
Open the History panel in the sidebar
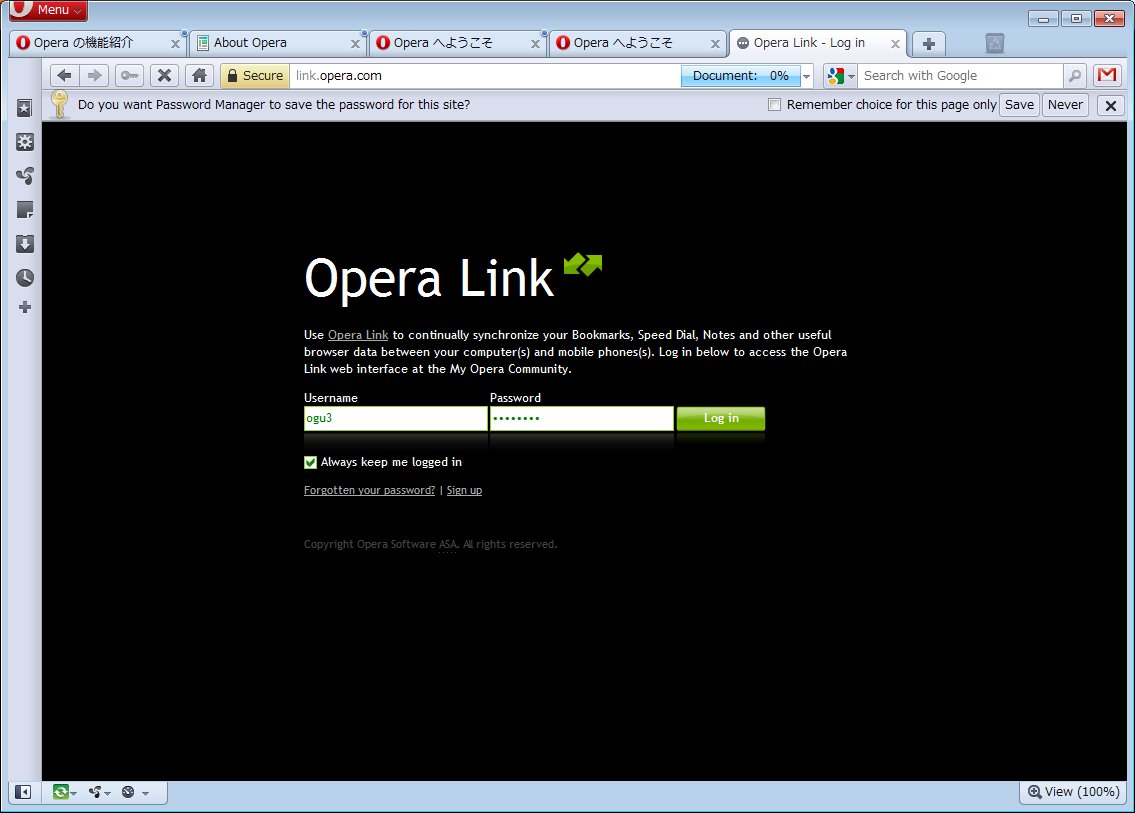(x=24, y=277)
